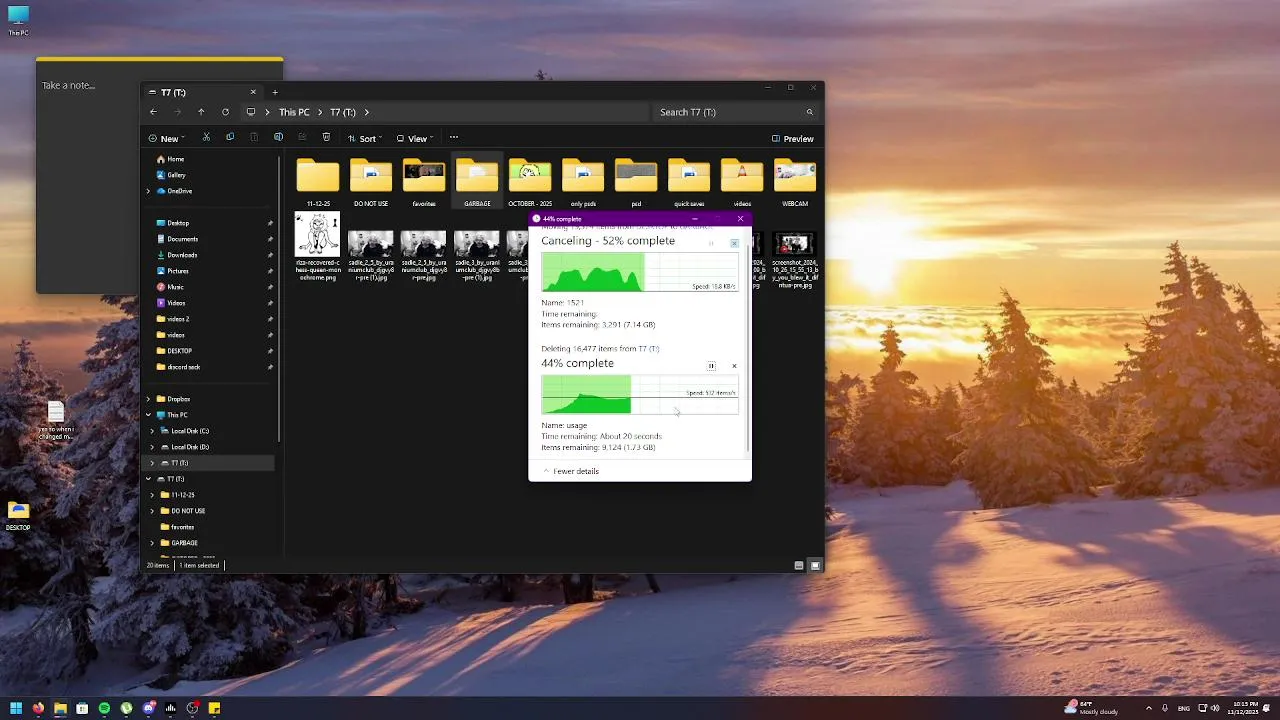The width and height of the screenshot is (1280, 720).
Task: Open This PC desktop shortcut
Action: click(18, 20)
